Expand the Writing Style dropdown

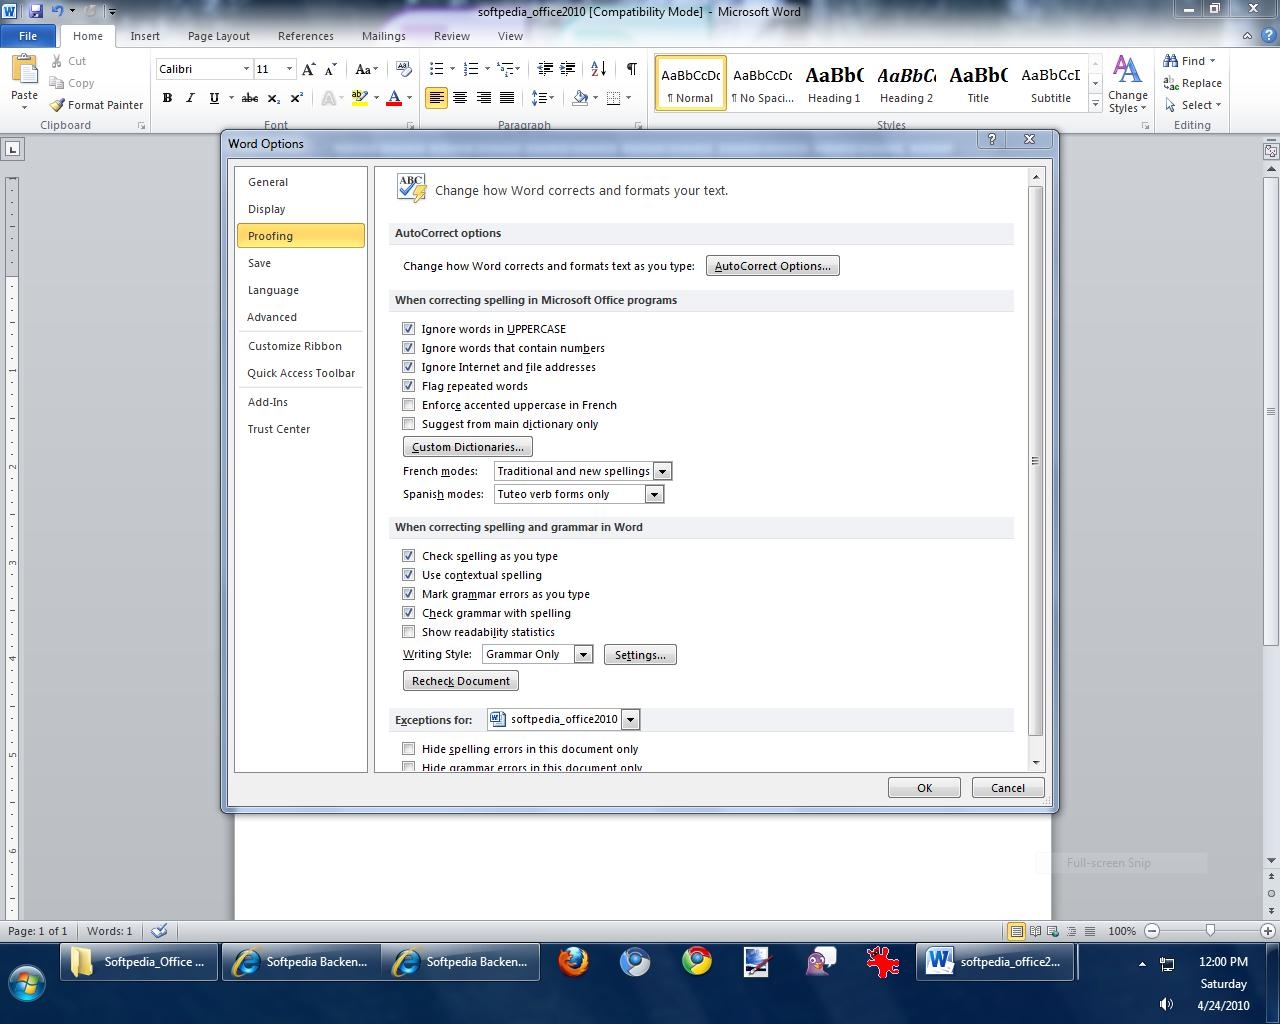(583, 654)
